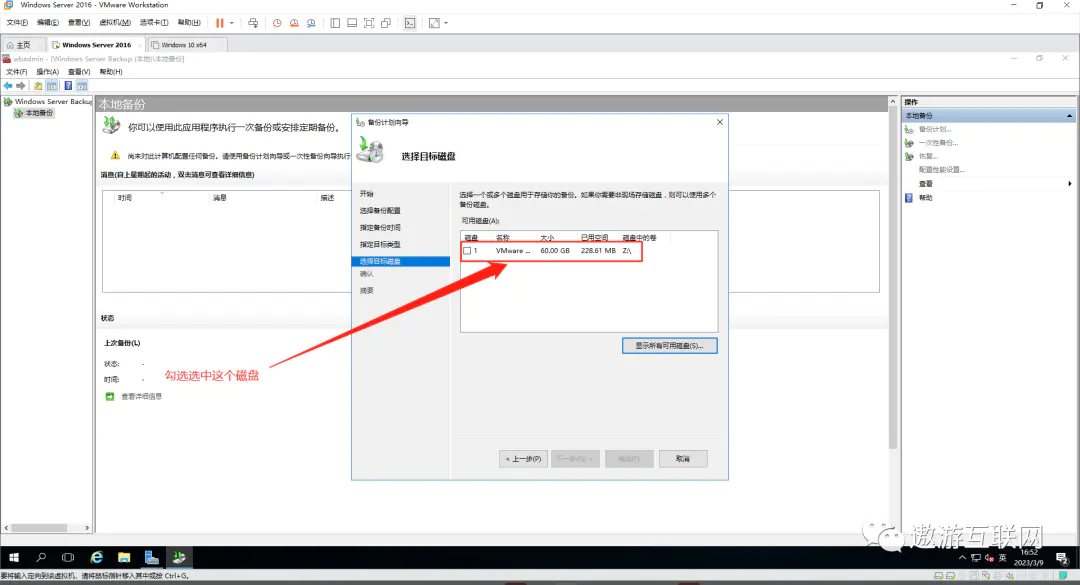This screenshot has width=1080, height=585.
Task: Toggle the VMware library sidebar icon
Action: click(x=335, y=23)
